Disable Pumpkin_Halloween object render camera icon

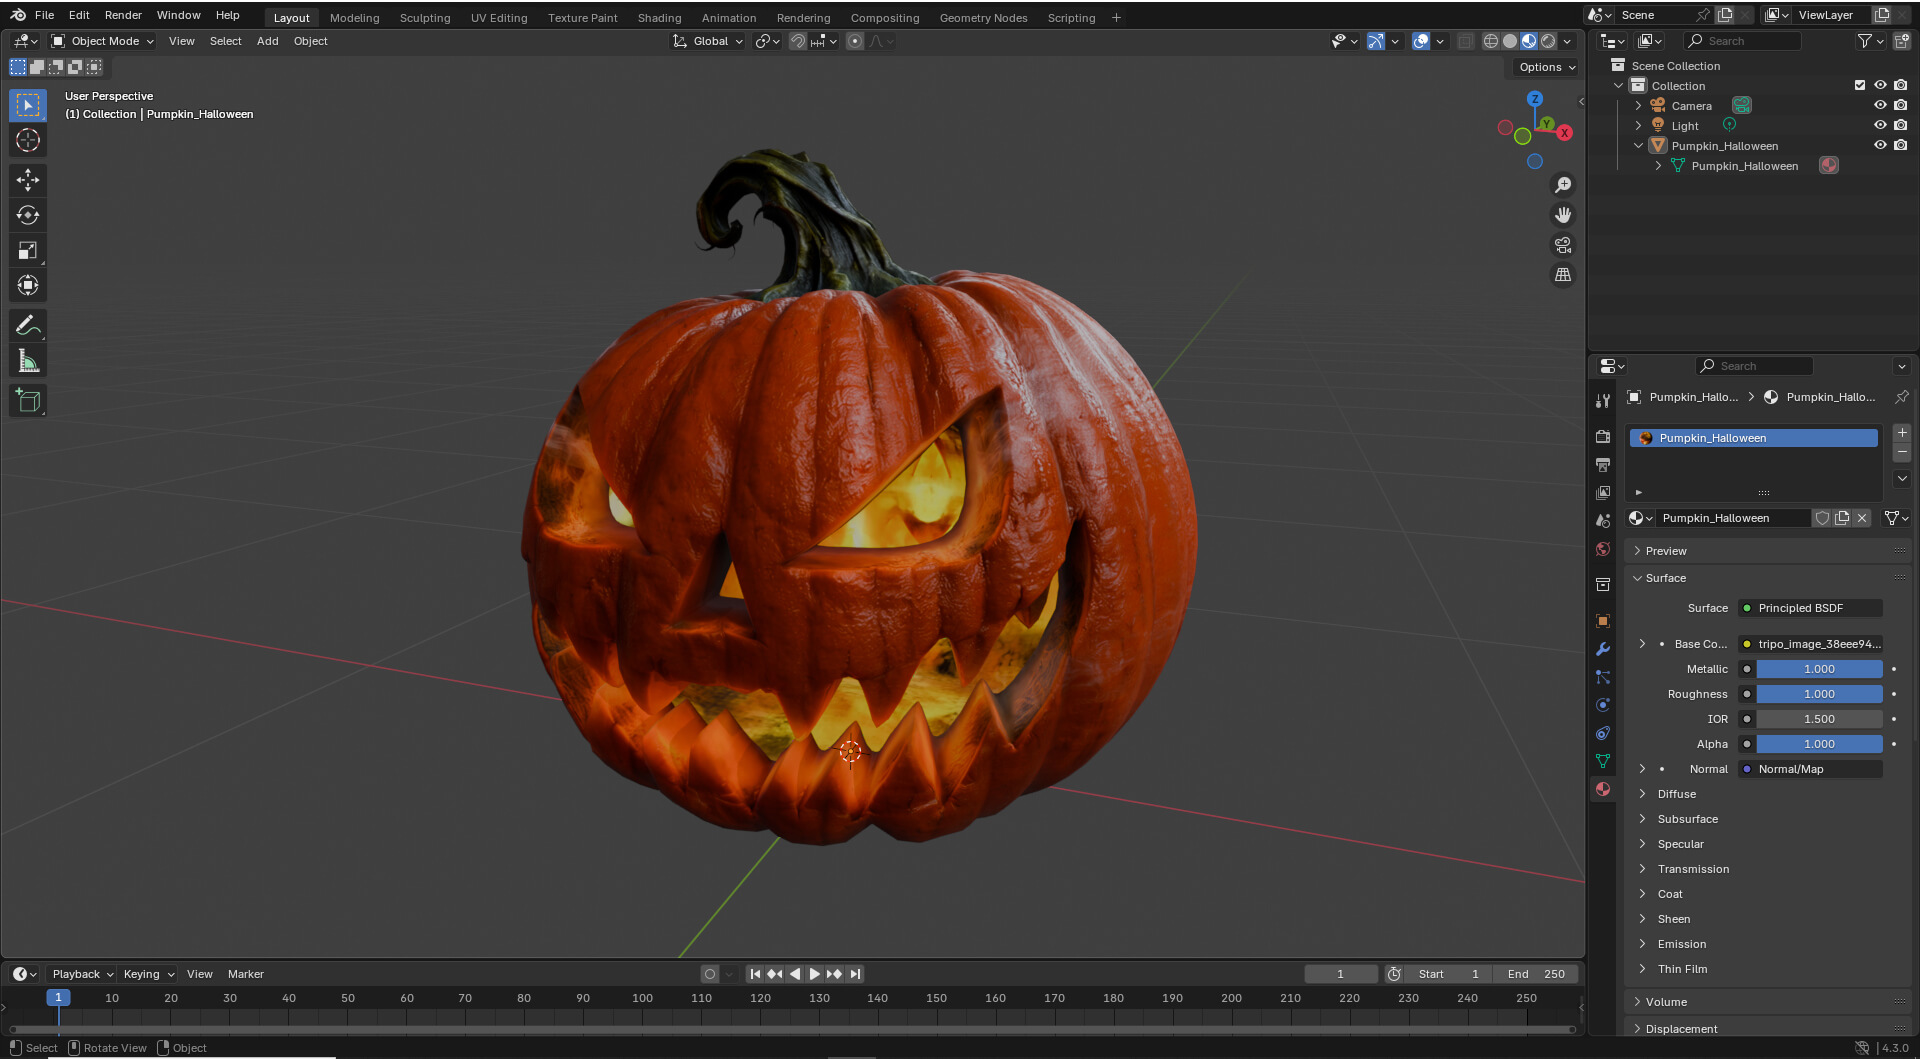(1900, 145)
